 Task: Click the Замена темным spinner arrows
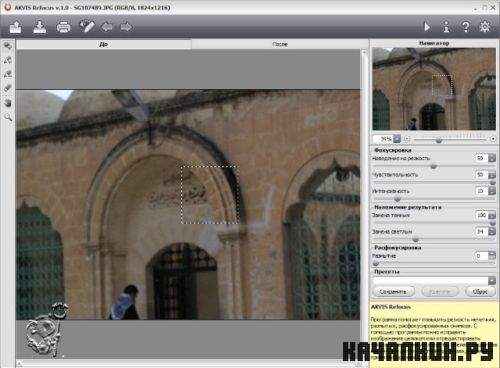coord(492,216)
